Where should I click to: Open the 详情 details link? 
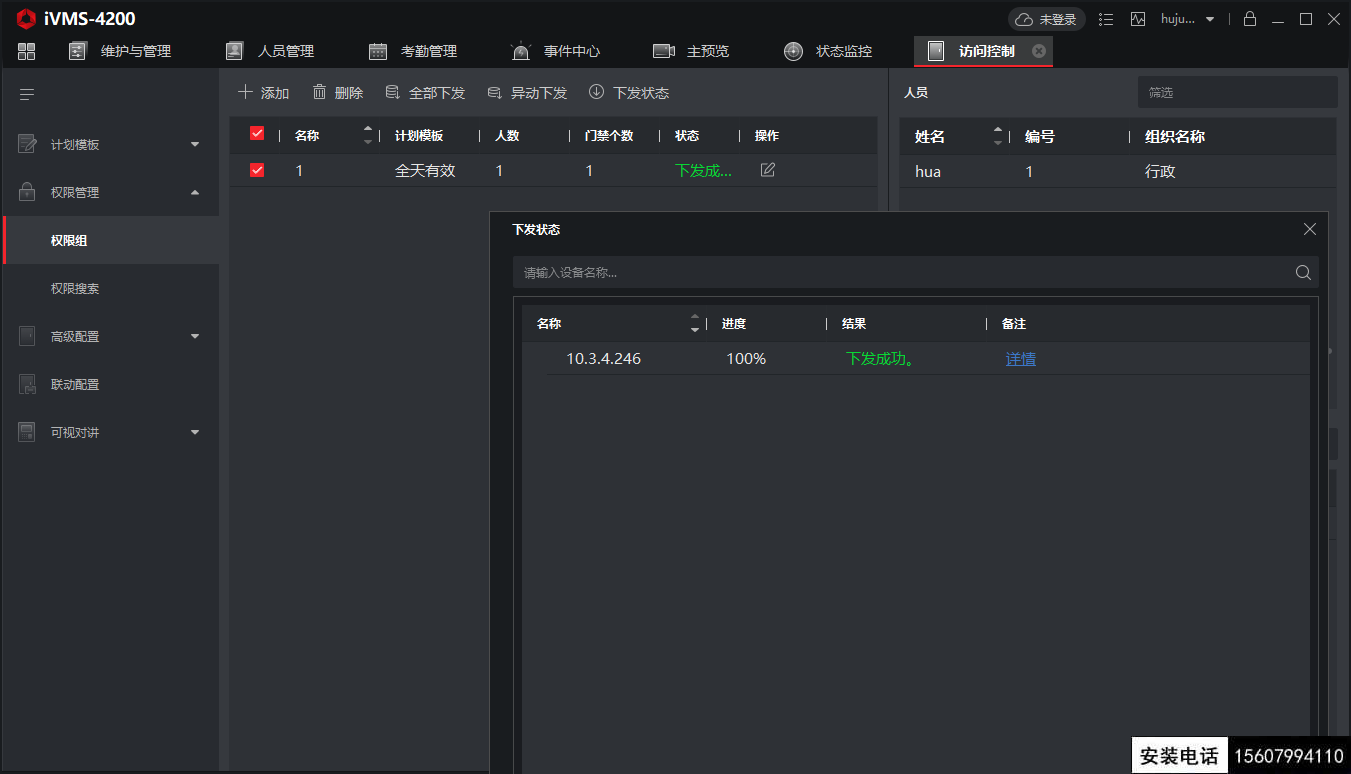pyautogui.click(x=1021, y=358)
